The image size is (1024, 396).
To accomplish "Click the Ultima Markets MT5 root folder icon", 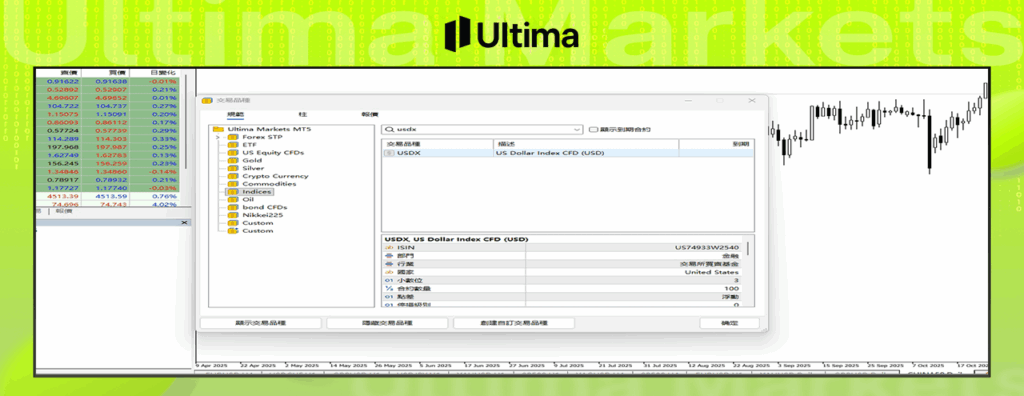I will [218, 129].
